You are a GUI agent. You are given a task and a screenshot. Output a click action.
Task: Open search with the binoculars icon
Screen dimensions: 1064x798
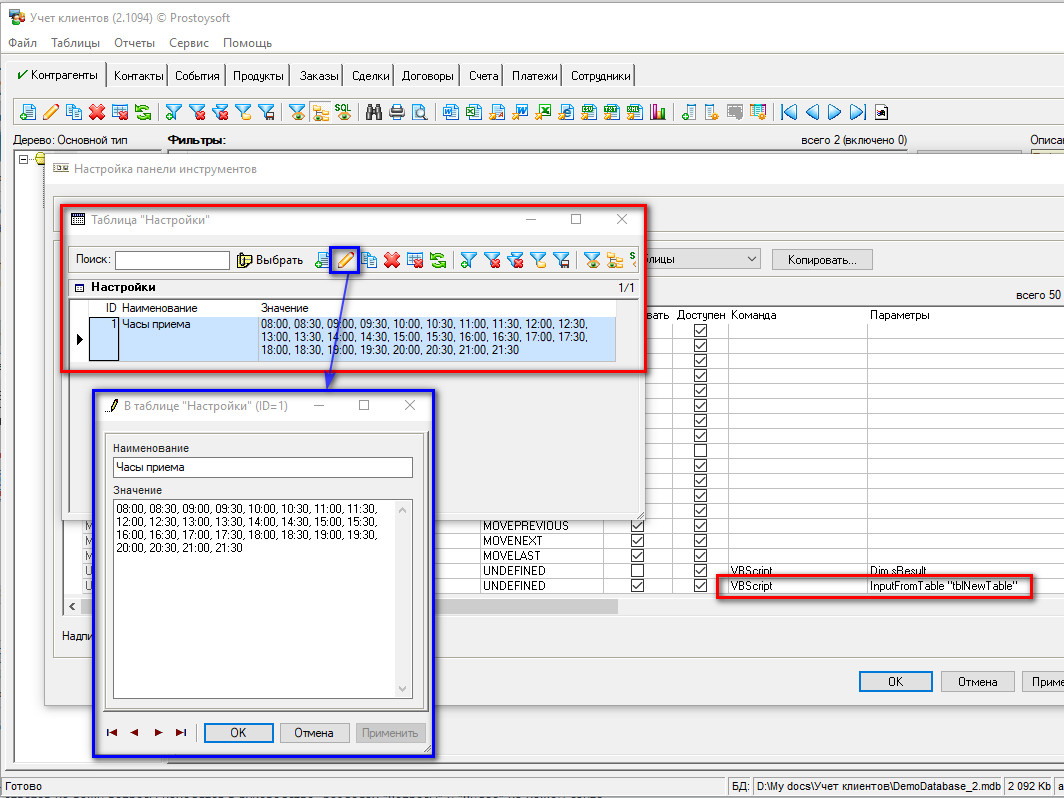[374, 112]
